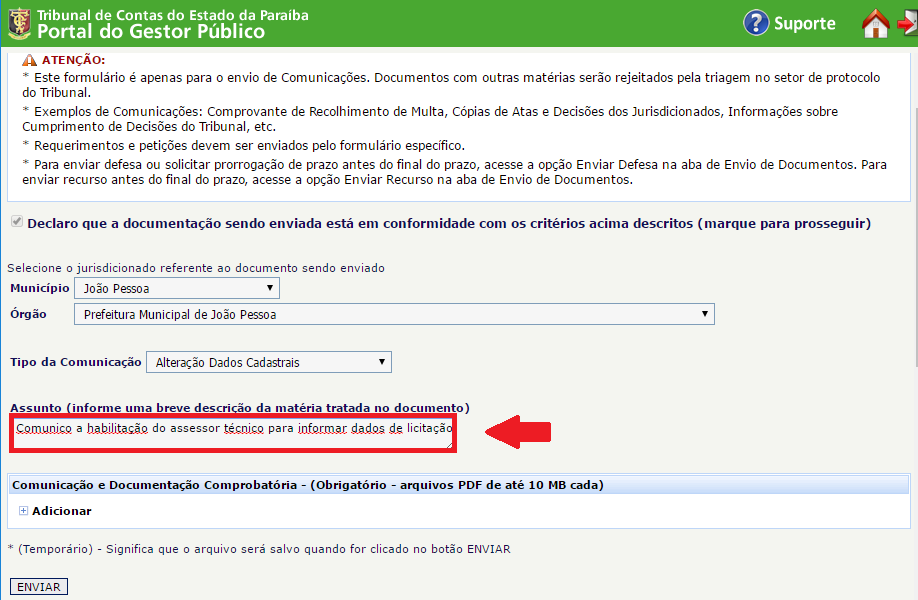The height and width of the screenshot is (600, 918).
Task: Click the Tribunal de Contas crest logo
Action: (19, 23)
